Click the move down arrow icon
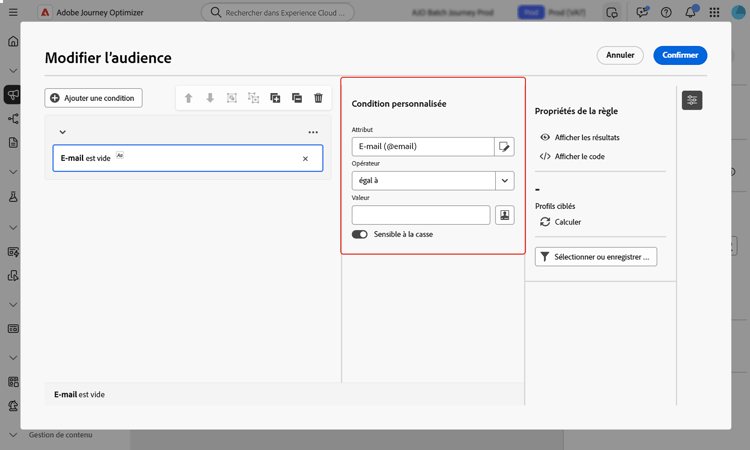The width and height of the screenshot is (750, 450). (x=210, y=98)
